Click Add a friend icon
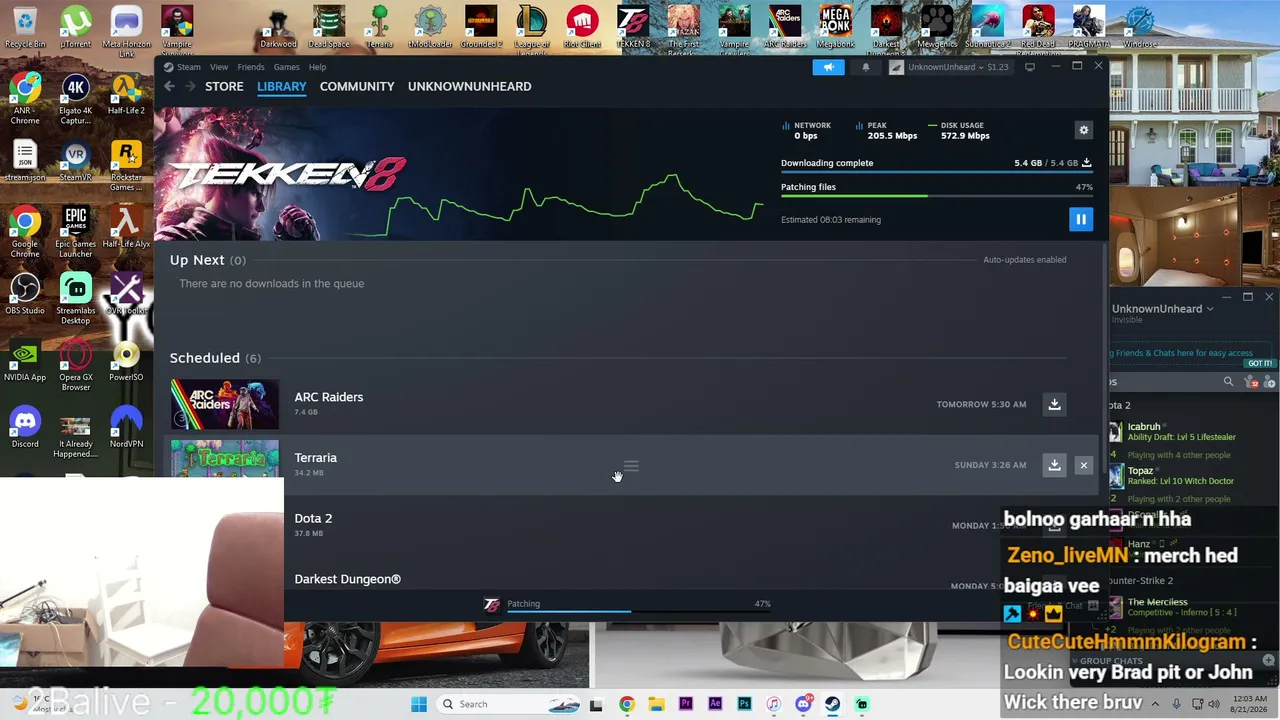 click(1271, 381)
